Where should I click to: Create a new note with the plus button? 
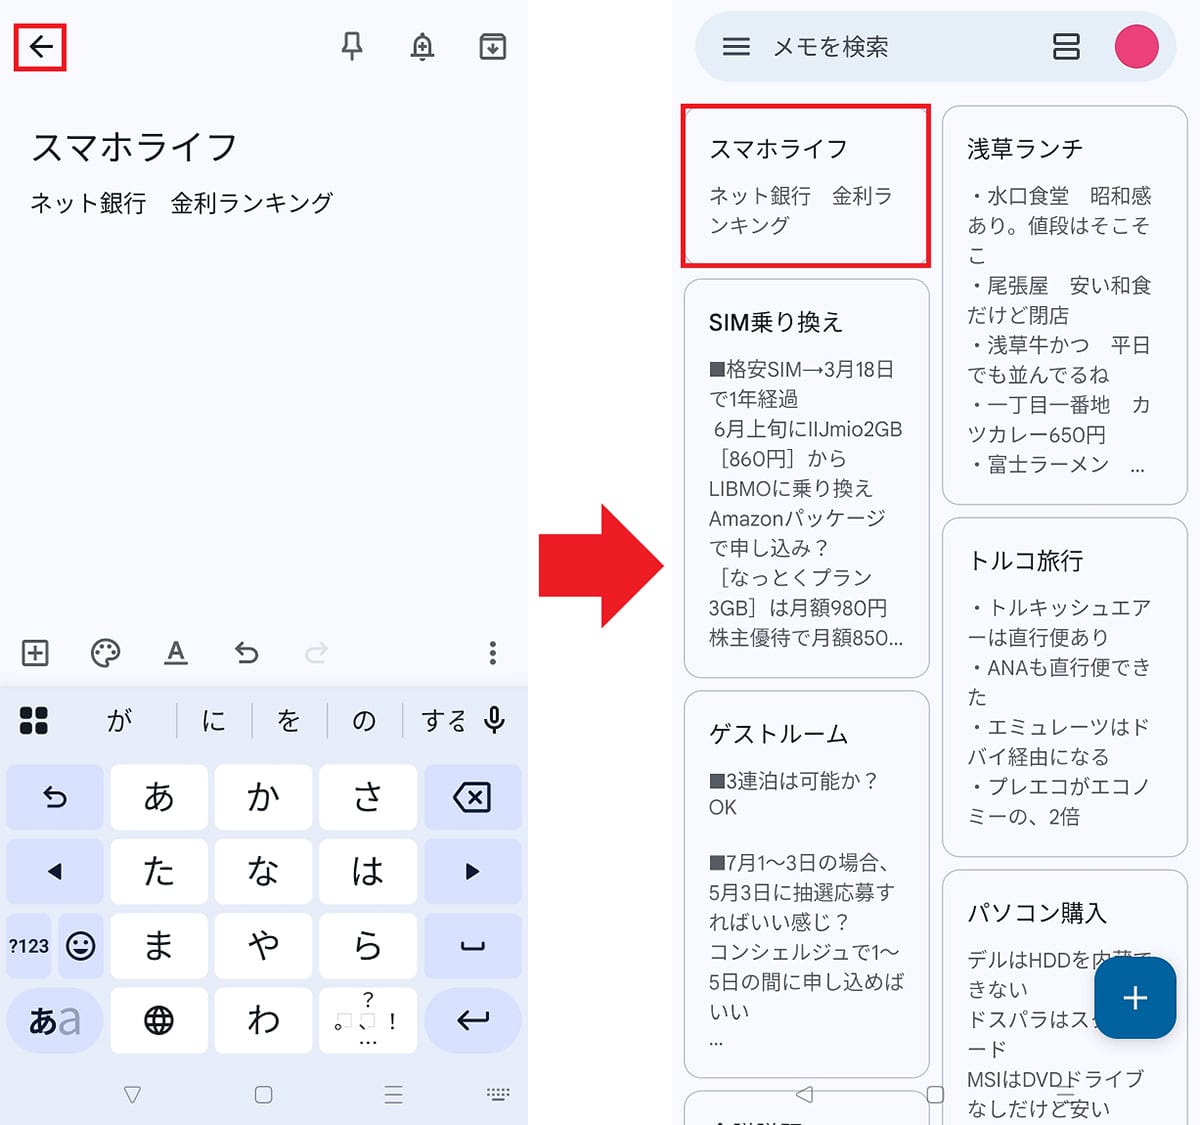click(1135, 998)
